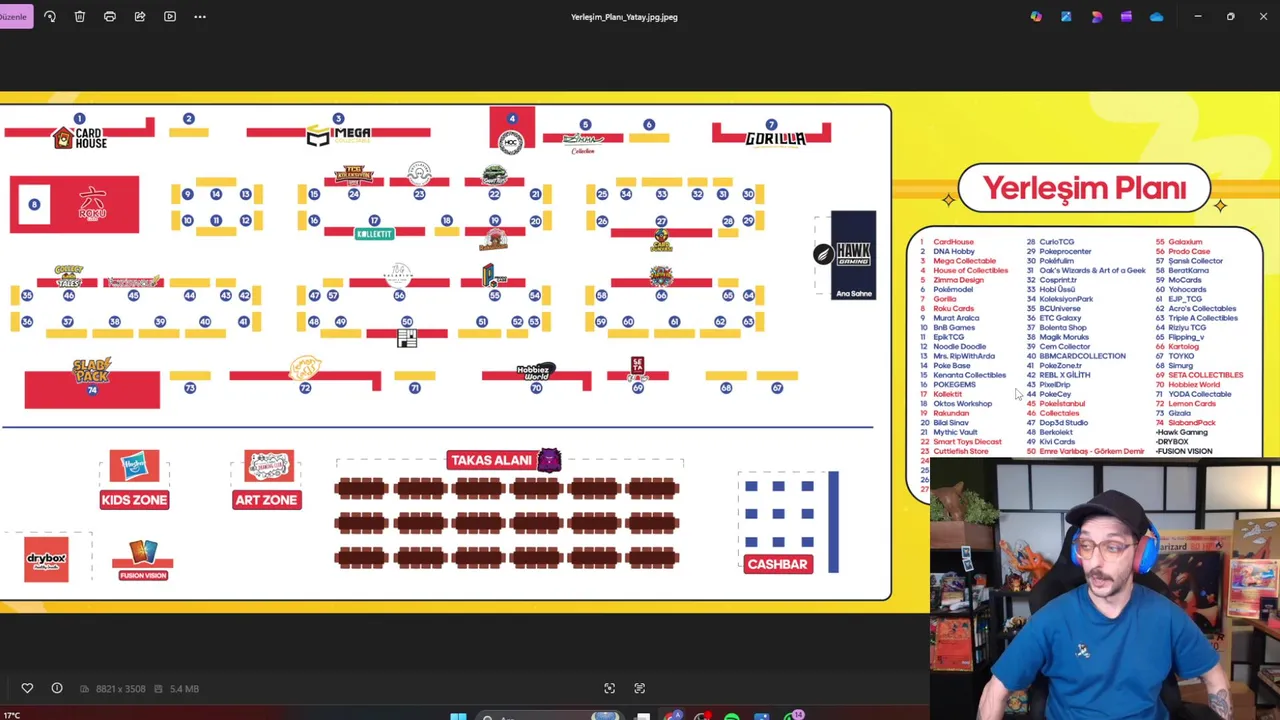The image size is (1280, 720).
Task: Open the three-dots more options menu
Action: coord(200,16)
